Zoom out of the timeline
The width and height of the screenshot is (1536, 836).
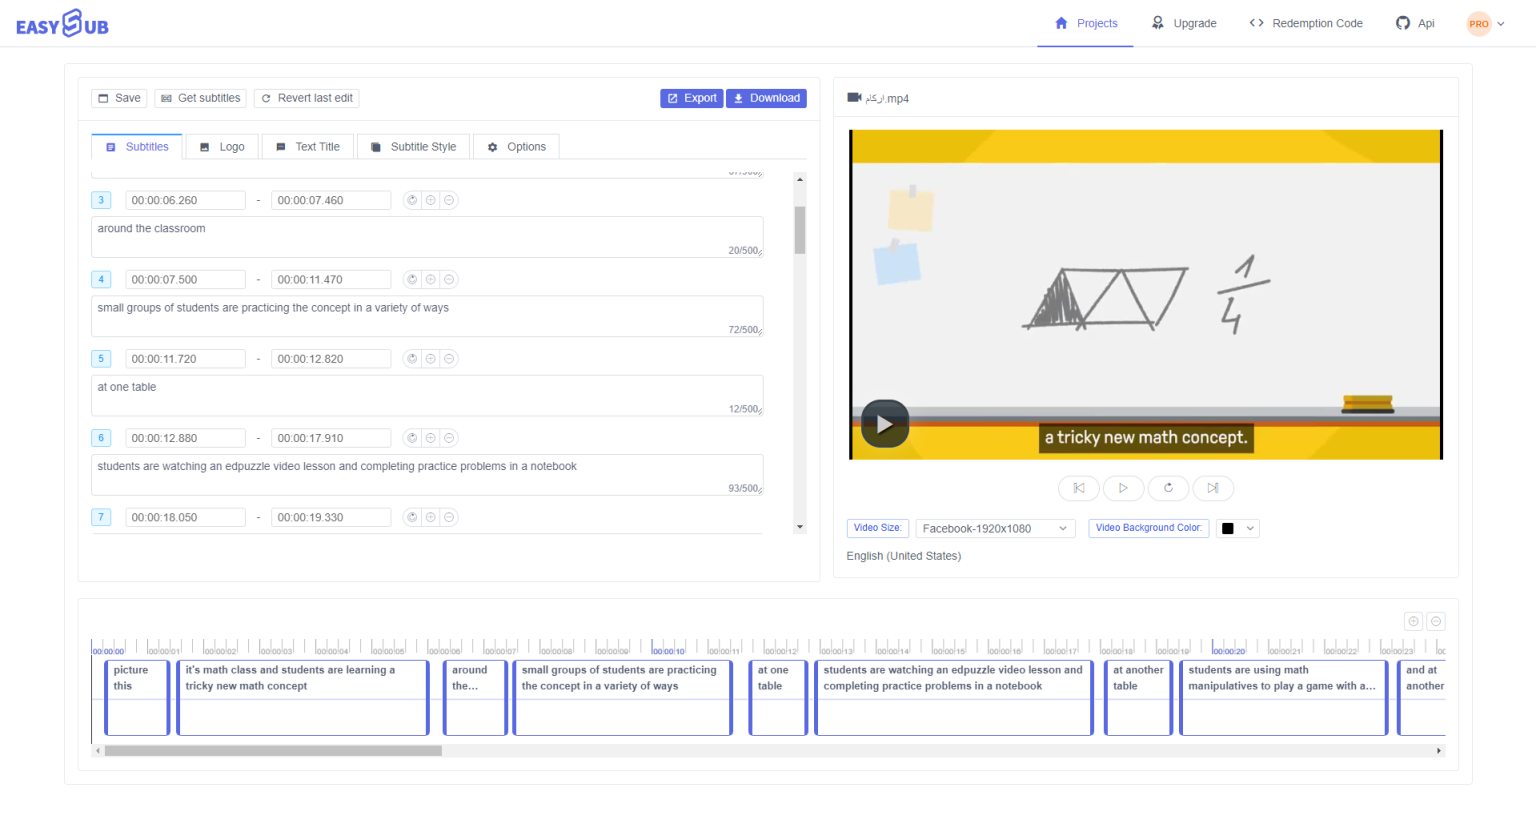coord(1436,621)
